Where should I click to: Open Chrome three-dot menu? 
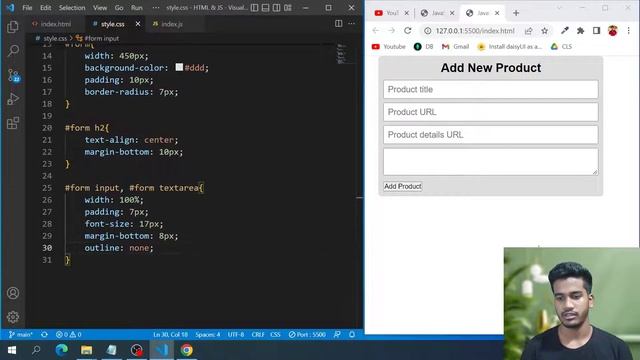point(629,31)
